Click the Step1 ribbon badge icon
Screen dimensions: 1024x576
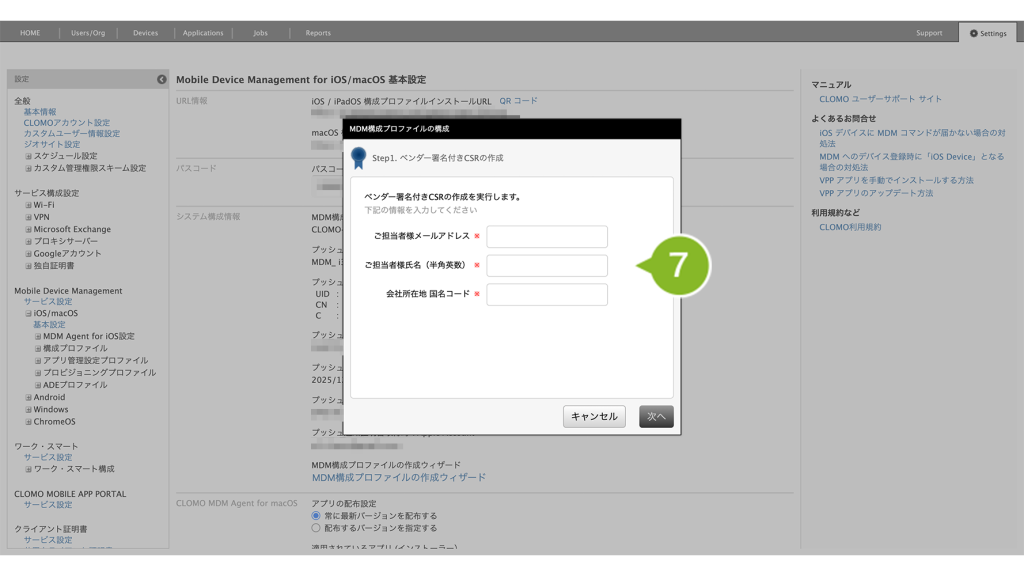pyautogui.click(x=359, y=157)
